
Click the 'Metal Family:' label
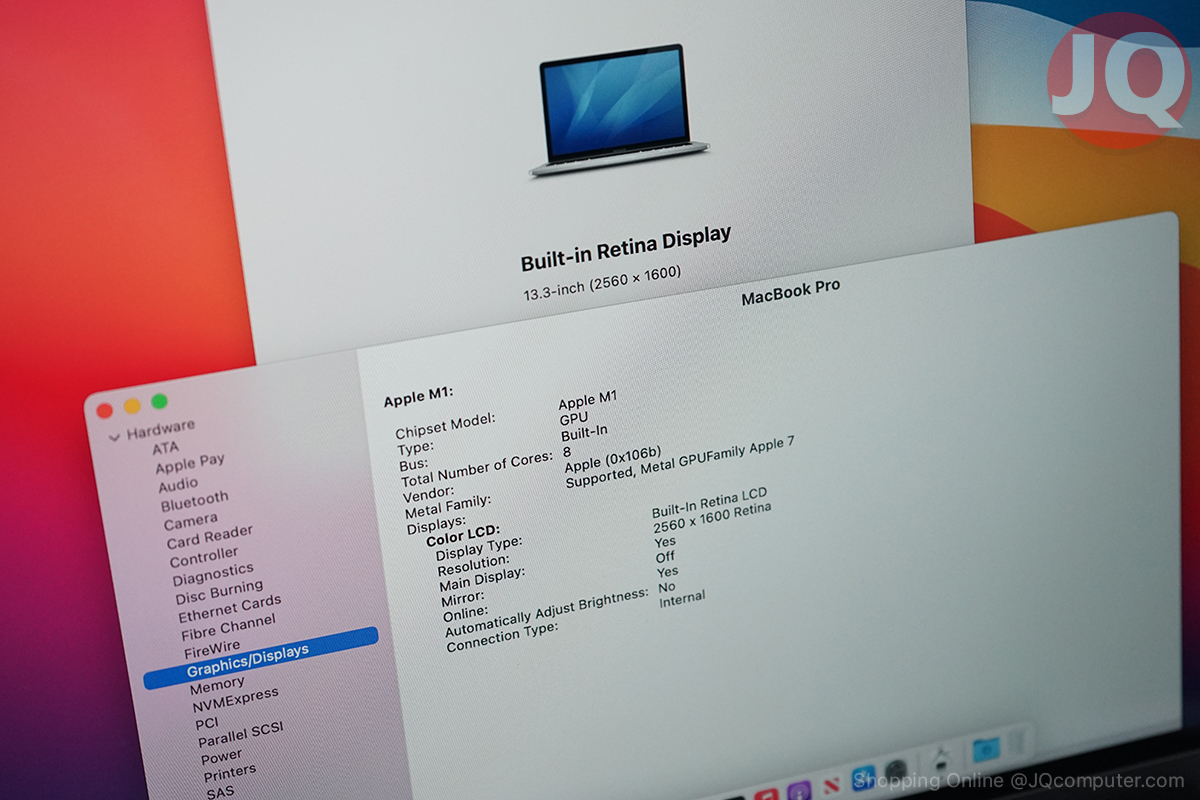click(448, 507)
